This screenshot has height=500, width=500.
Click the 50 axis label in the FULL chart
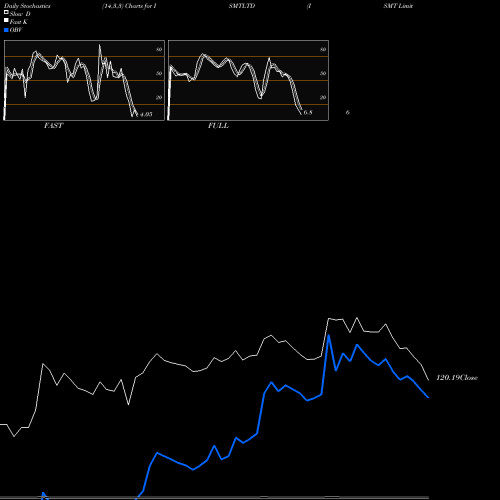323,73
